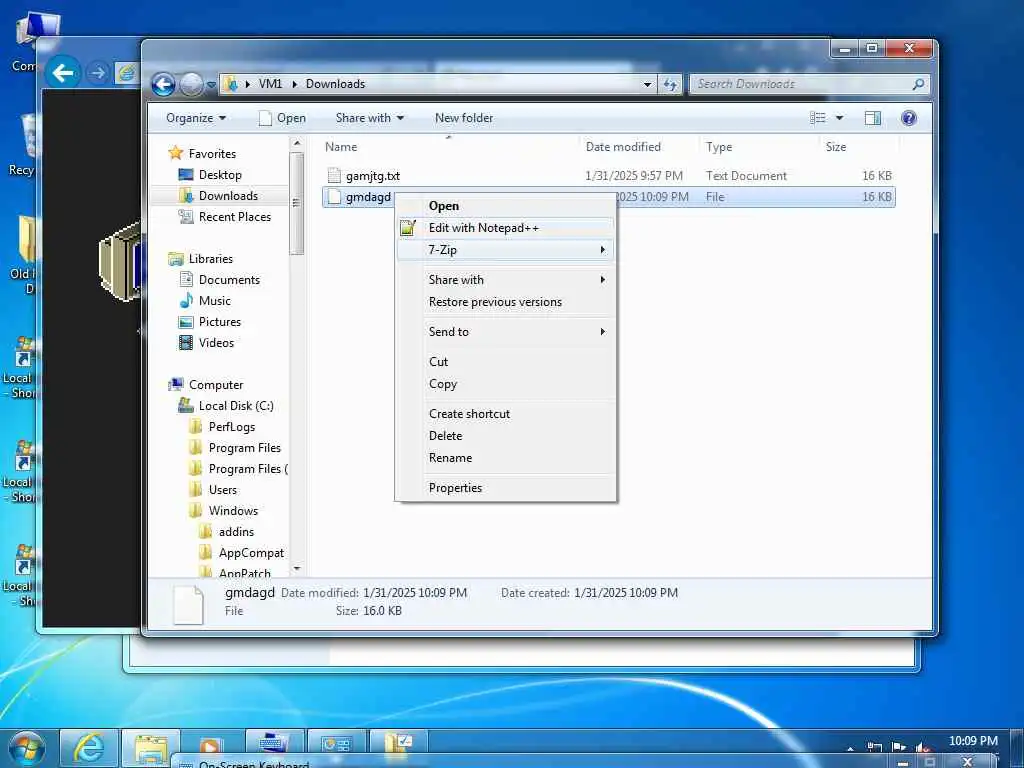Select Libraries in navigation pane

[210, 259]
